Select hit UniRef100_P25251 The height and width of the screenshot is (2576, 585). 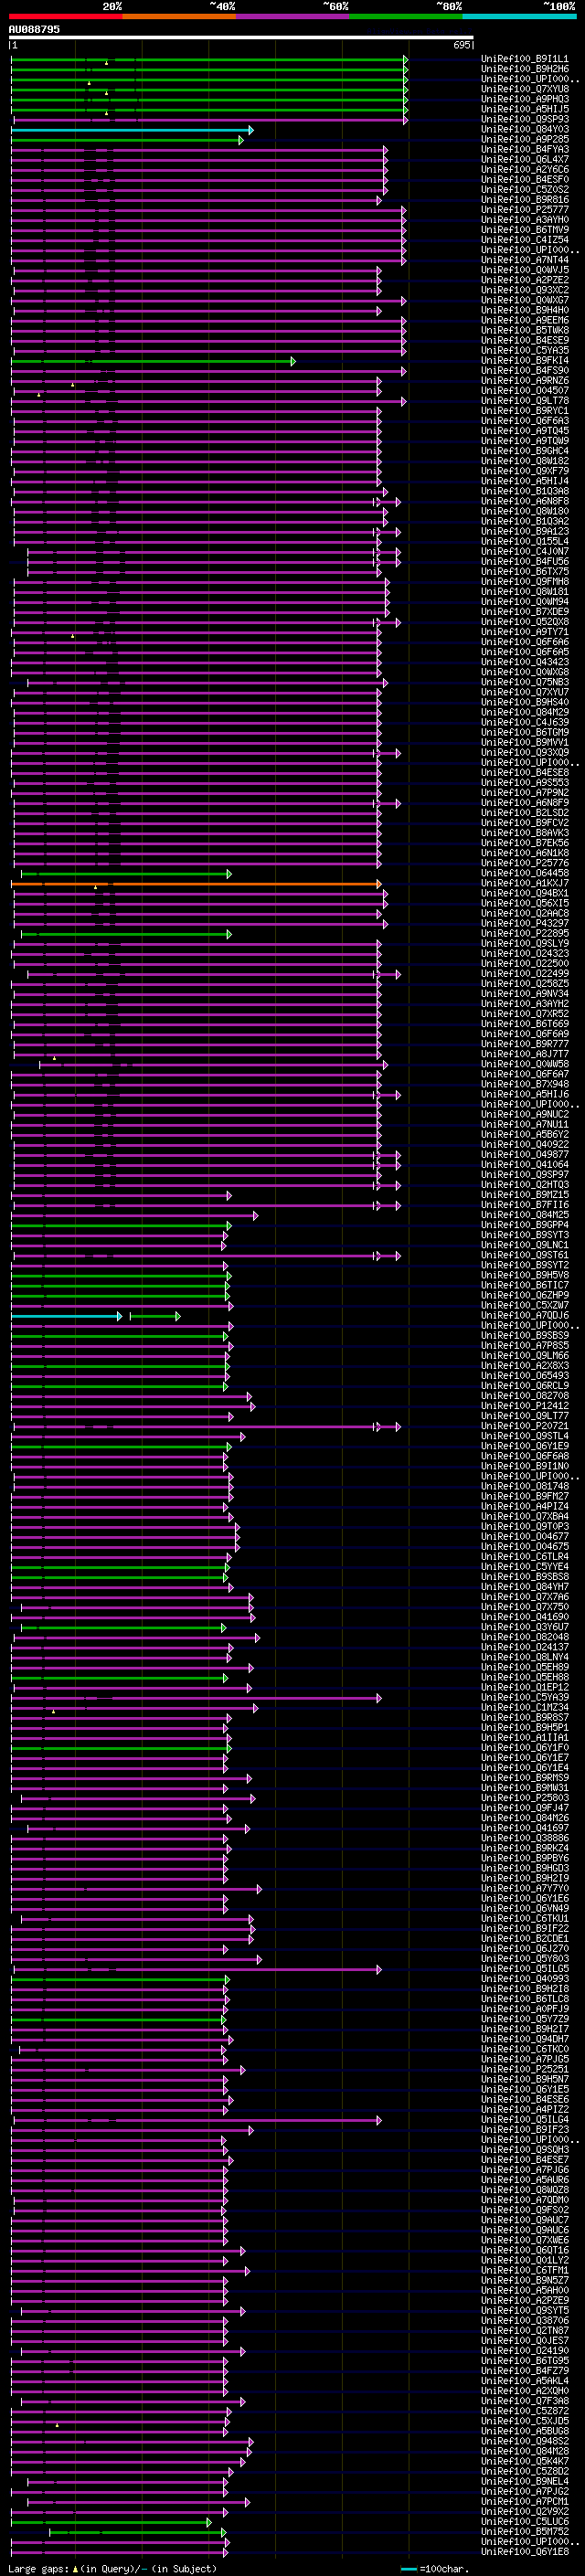click(525, 2069)
